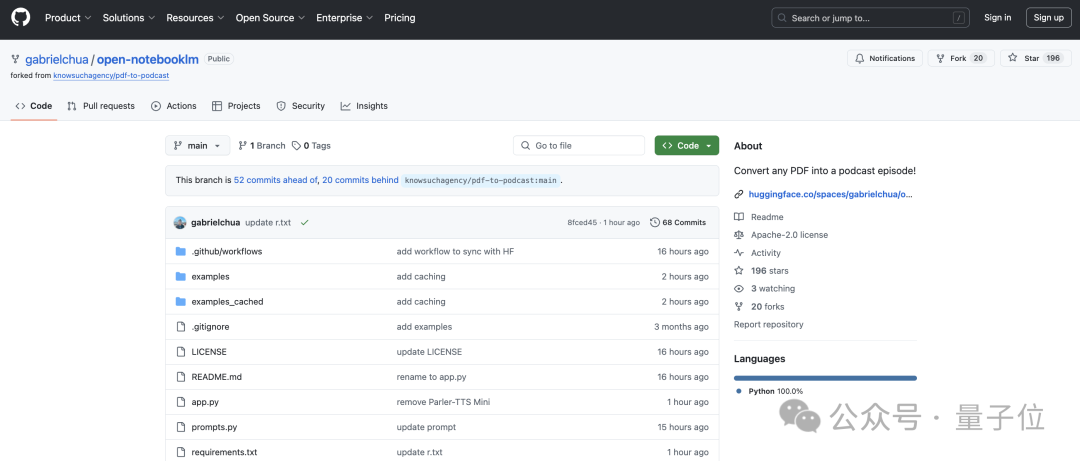Click the GitHub Octocat logo
The width and height of the screenshot is (1080, 461).
coord(21,17)
